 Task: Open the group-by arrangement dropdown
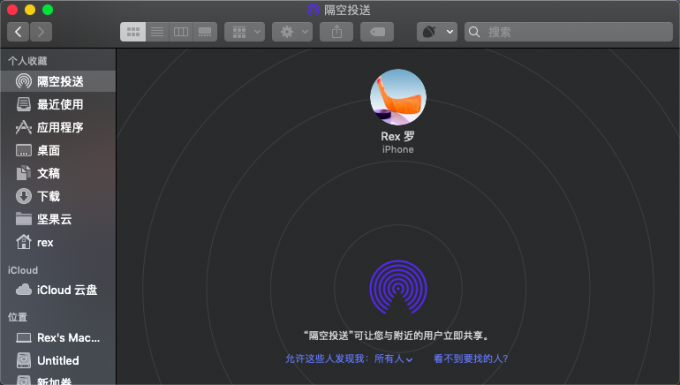(245, 32)
